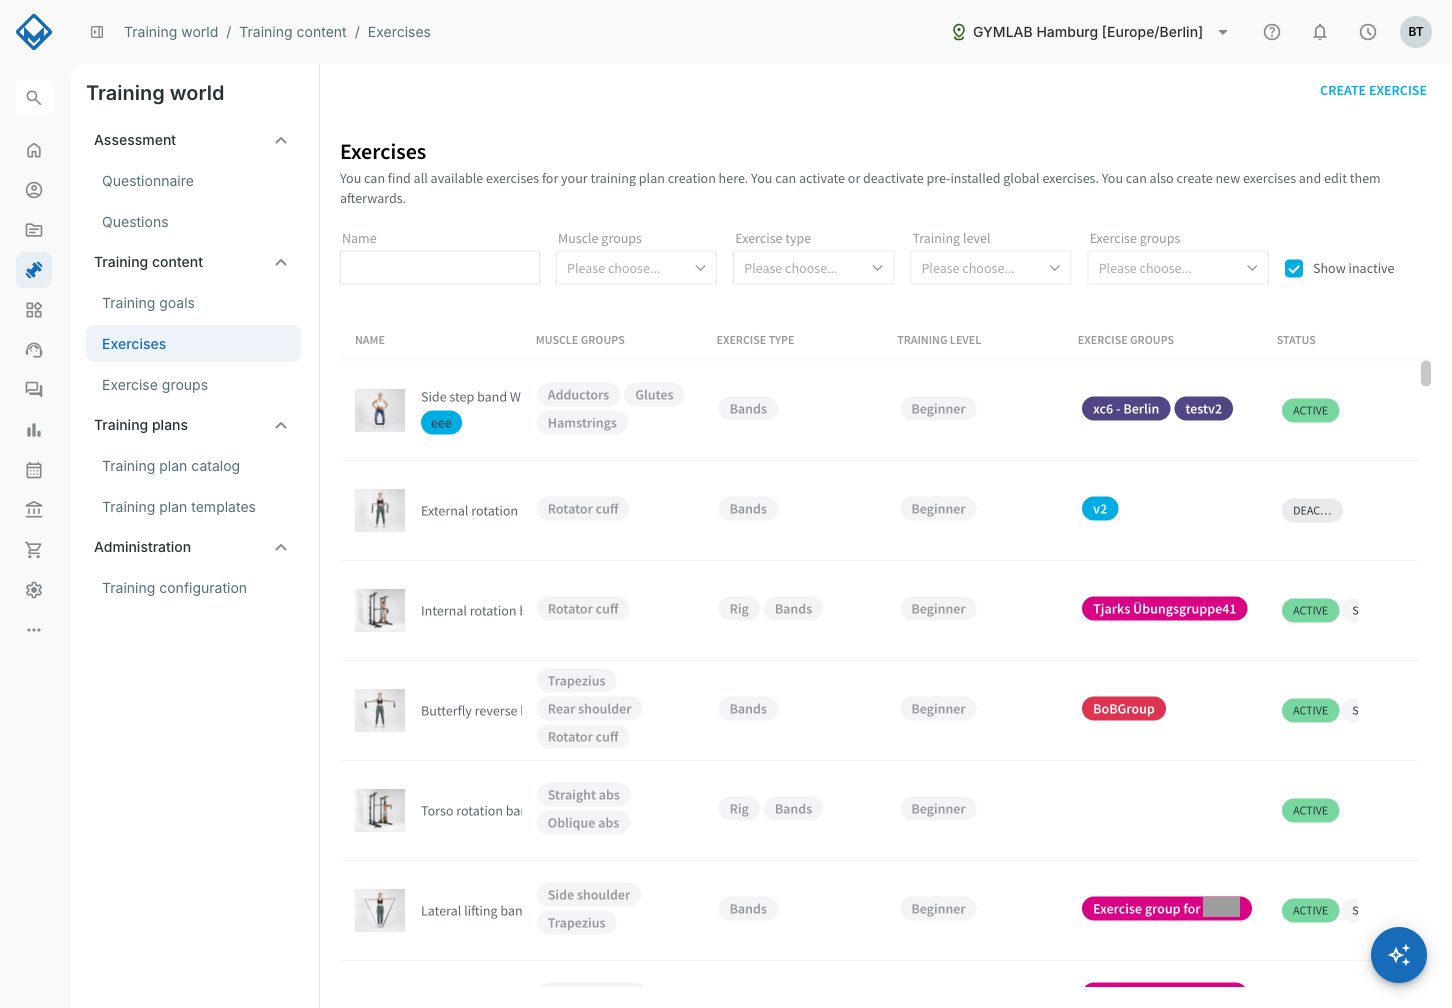This screenshot has width=1452, height=1008.
Task: Click the clock history icon in header
Action: pos(1368,32)
